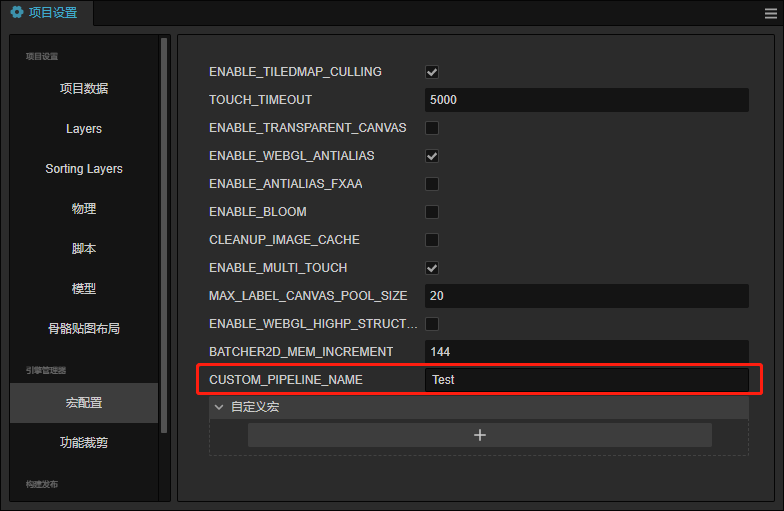Click the BATCHER2D_MEM_INCREMENT label
Image resolution: width=784 pixels, height=511 pixels.
click(301, 352)
